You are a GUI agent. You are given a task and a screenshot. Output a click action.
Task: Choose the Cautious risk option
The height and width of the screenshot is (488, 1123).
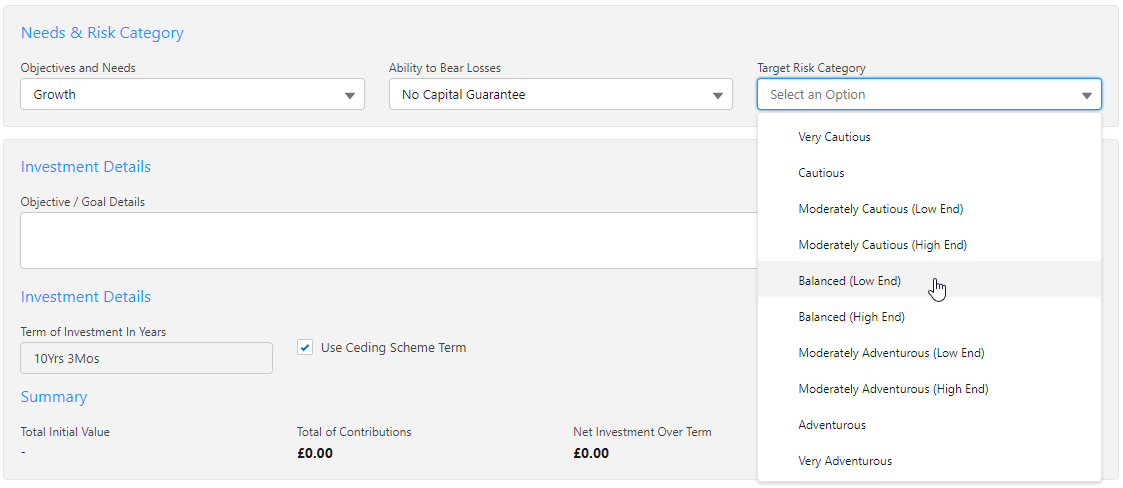tap(821, 173)
